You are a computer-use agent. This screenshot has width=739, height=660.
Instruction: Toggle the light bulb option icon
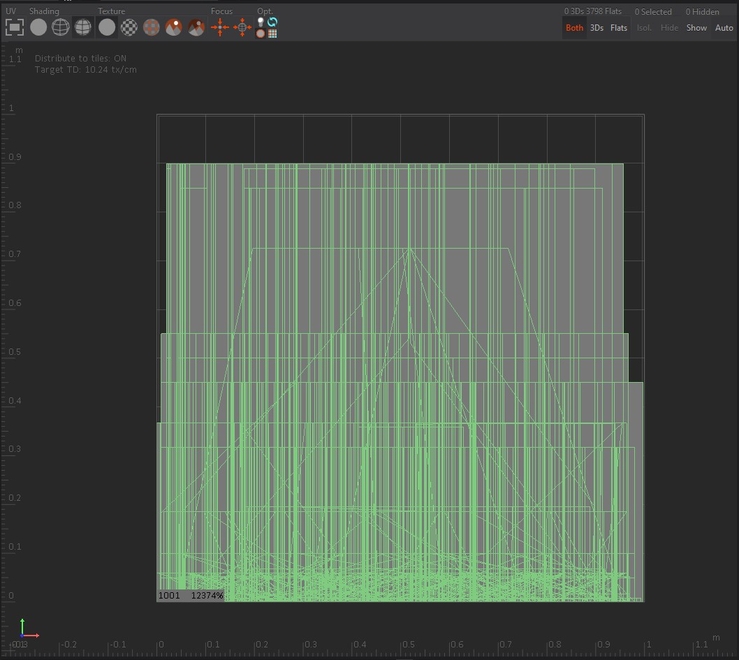coord(261,21)
